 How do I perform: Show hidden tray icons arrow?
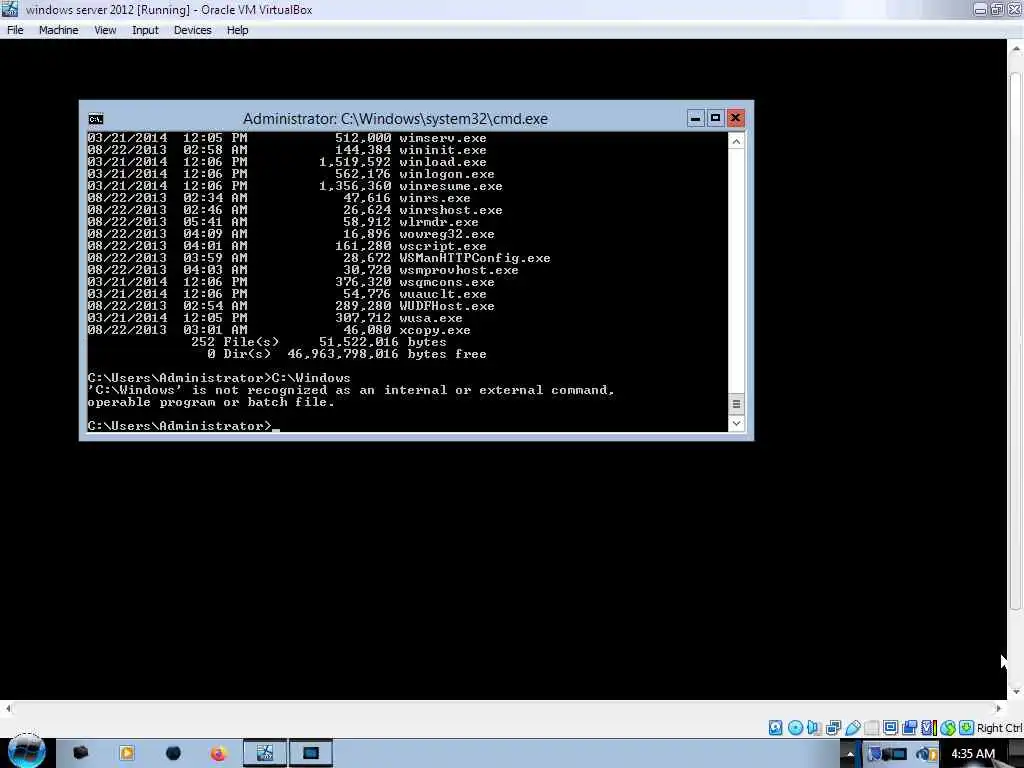(x=850, y=754)
